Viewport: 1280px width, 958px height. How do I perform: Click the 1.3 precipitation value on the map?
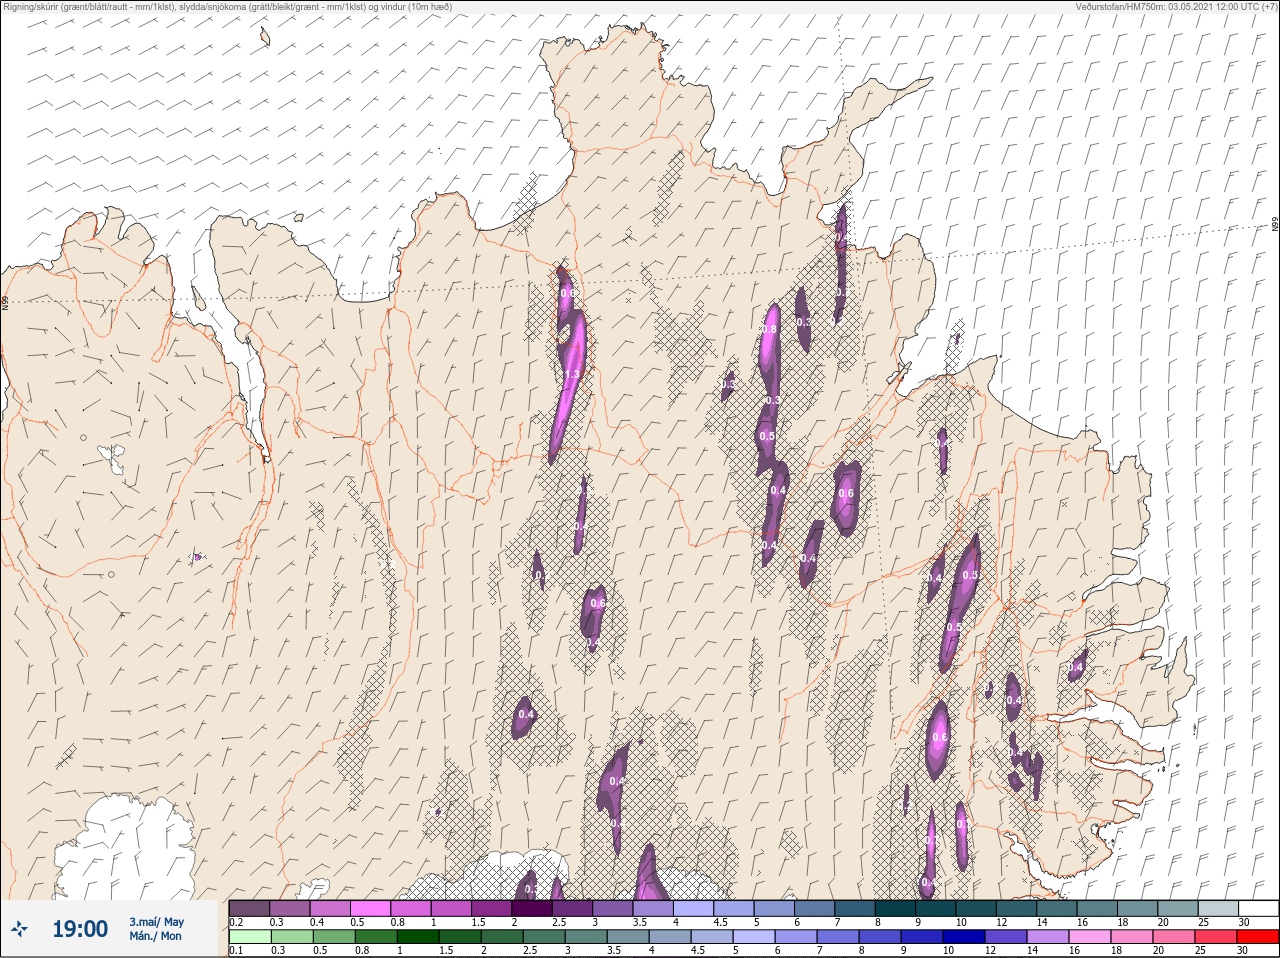click(x=571, y=376)
